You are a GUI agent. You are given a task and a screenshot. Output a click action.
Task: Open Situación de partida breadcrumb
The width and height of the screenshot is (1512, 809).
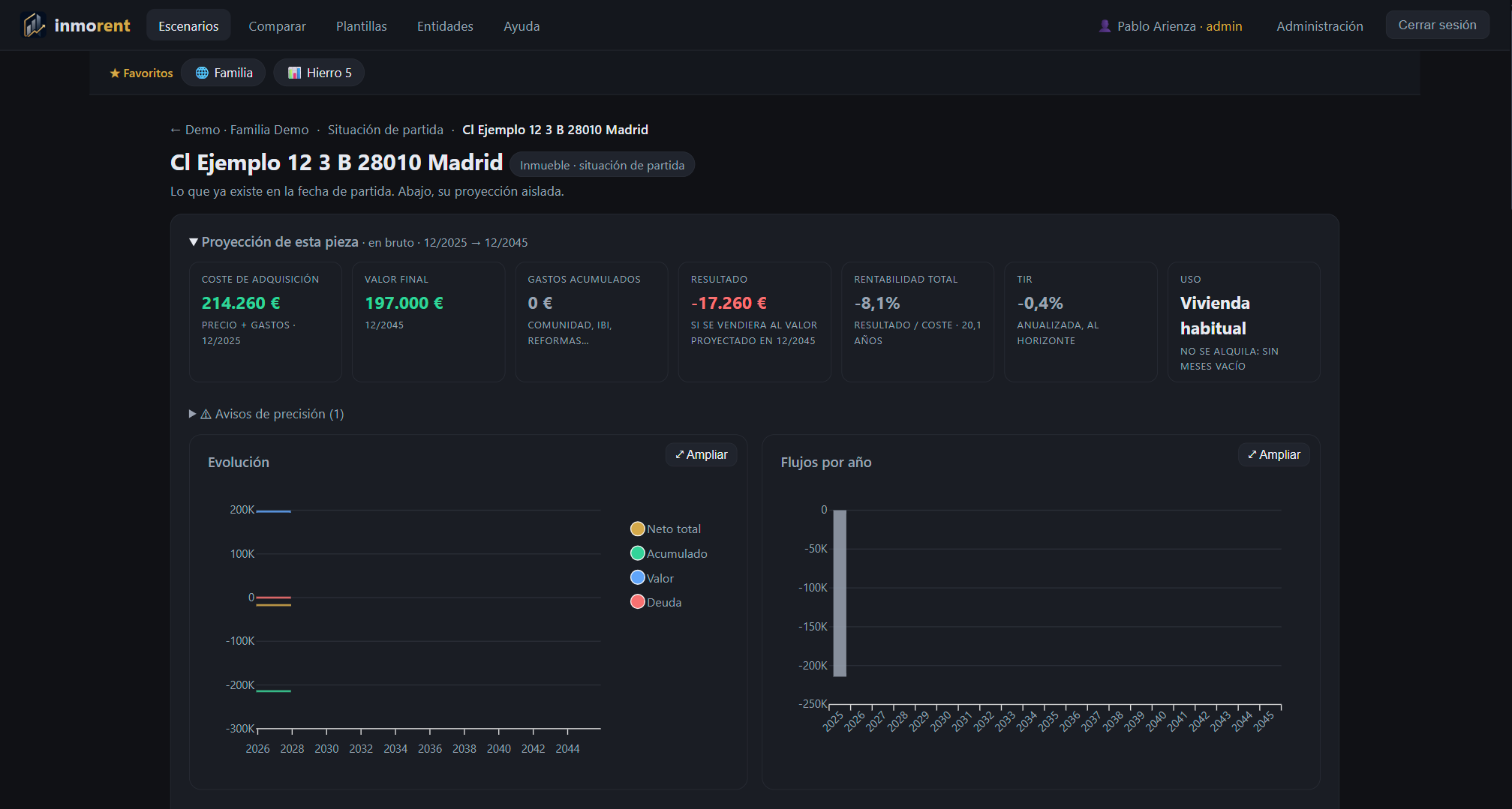point(385,130)
